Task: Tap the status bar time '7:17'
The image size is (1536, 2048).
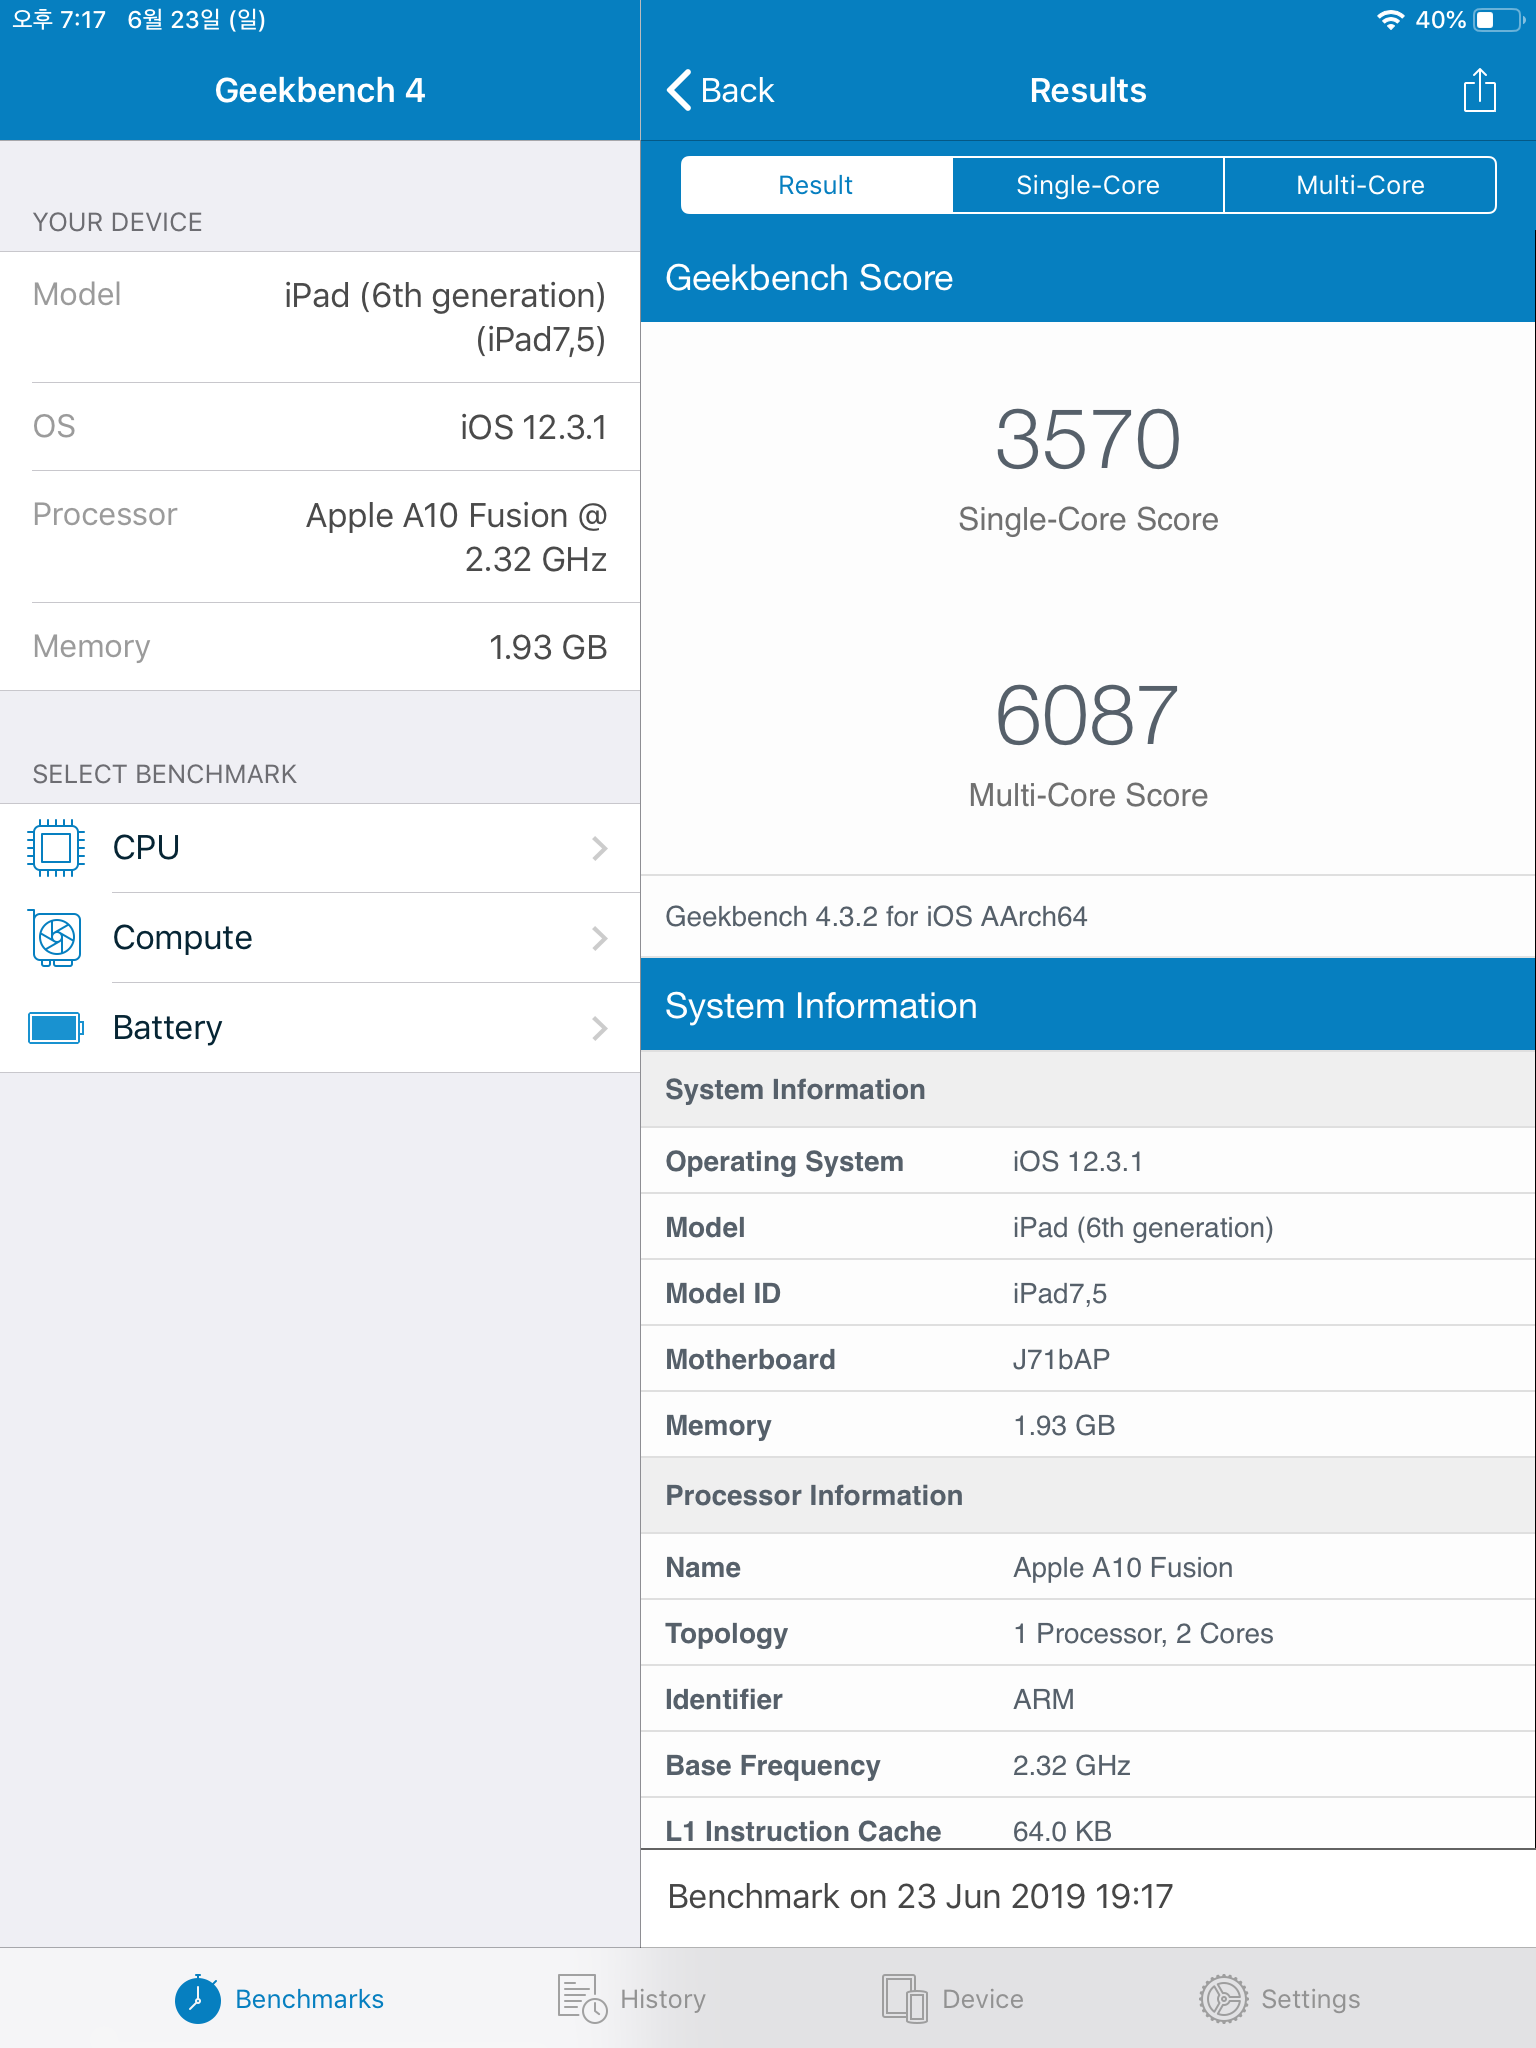Action: [x=83, y=20]
